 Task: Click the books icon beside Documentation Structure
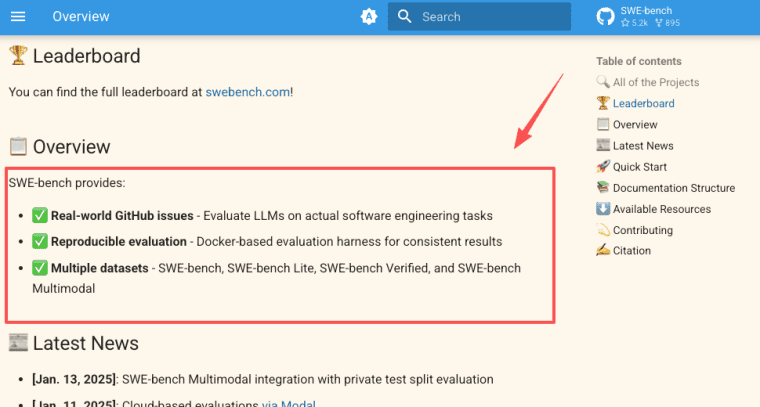pos(603,188)
